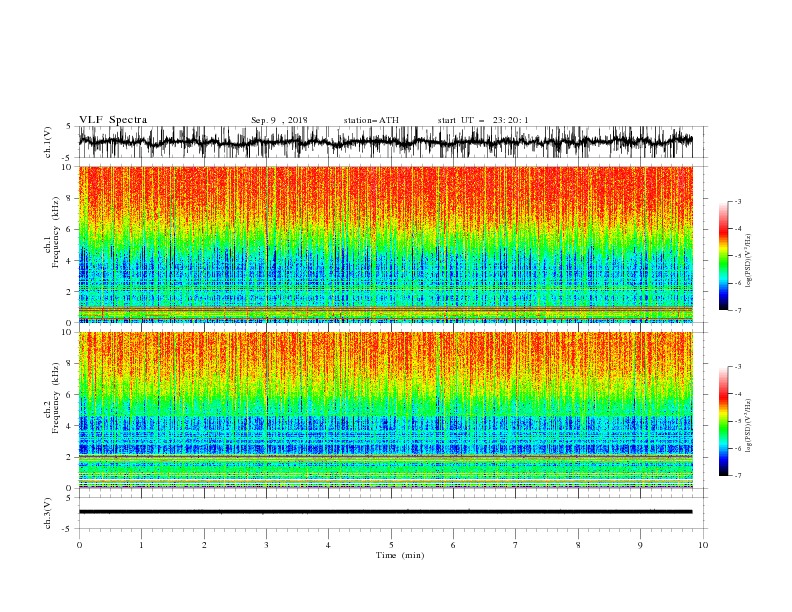Click the 'ch.3(V)' axis label
This screenshot has width=792, height=612.
(x=48, y=513)
